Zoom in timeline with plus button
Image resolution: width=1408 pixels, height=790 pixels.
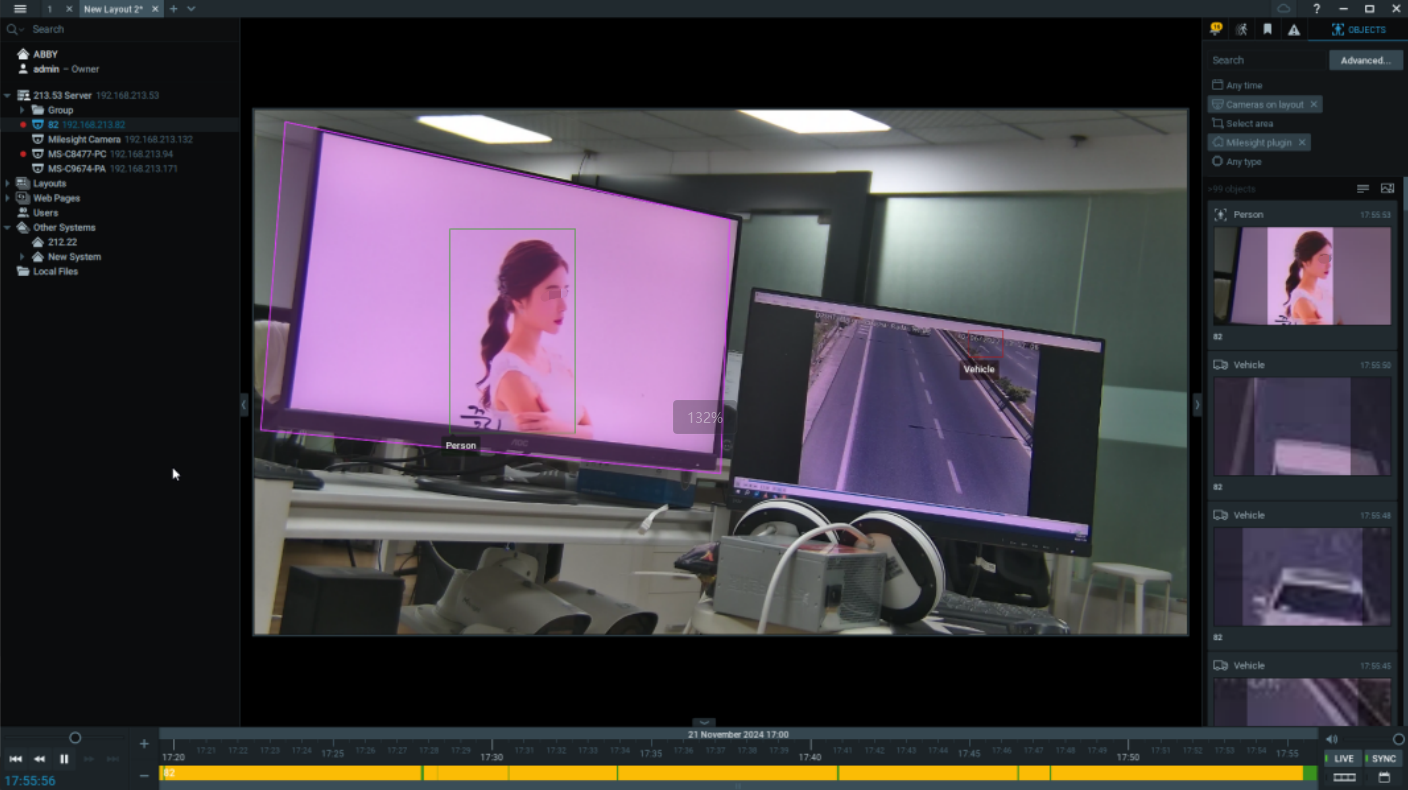144,743
